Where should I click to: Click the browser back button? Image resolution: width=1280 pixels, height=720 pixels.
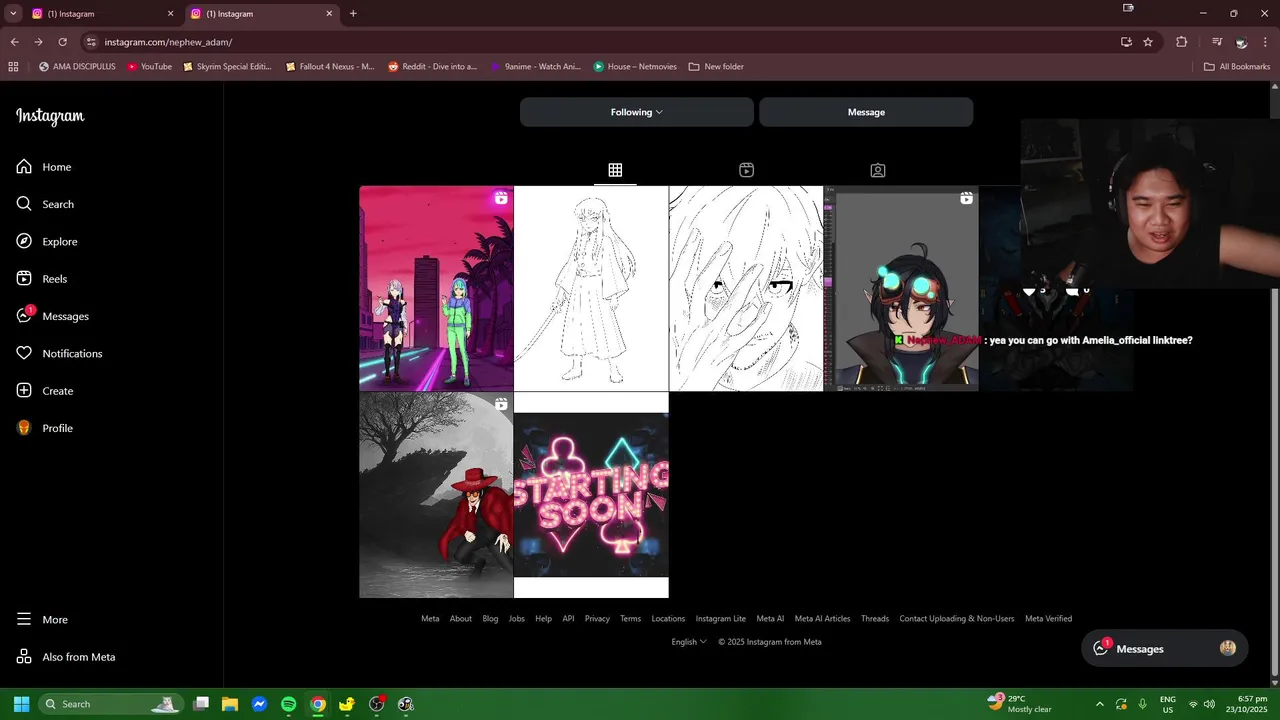tap(14, 42)
